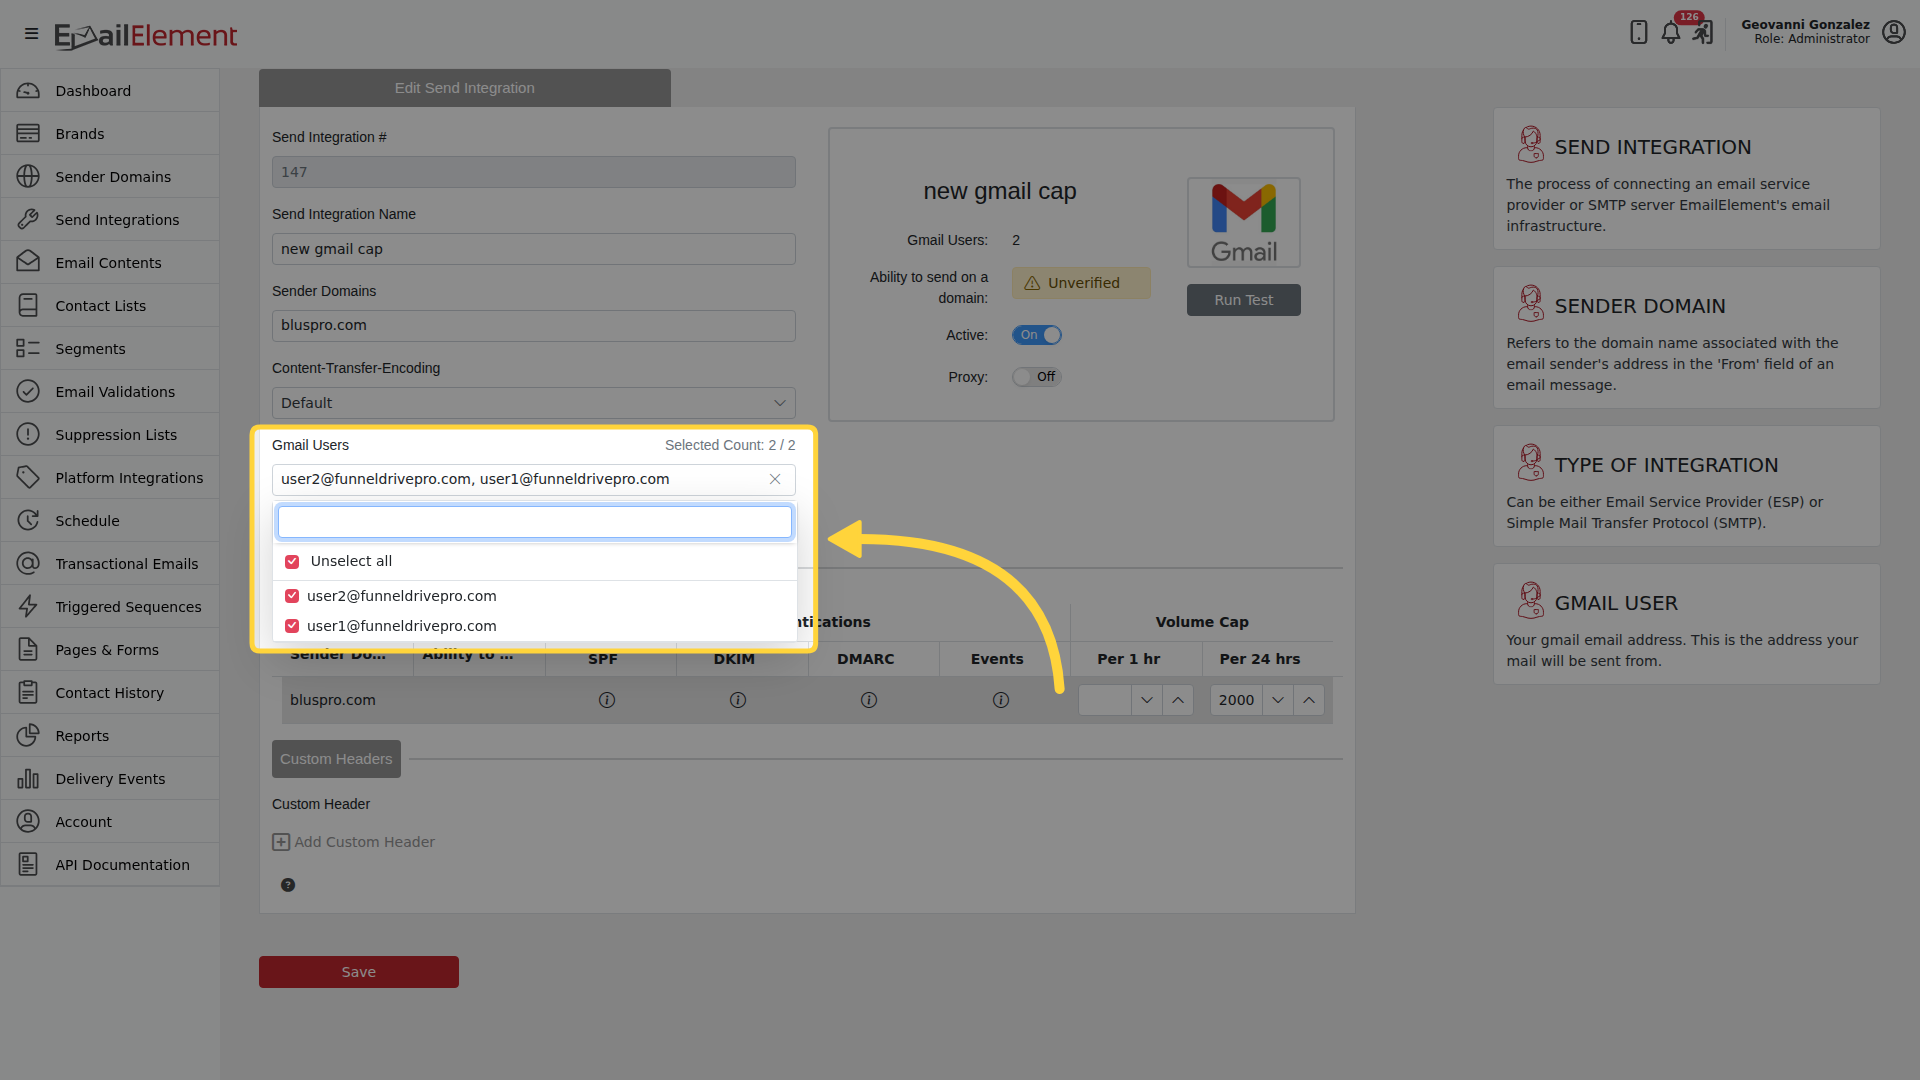
Task: Click the Segments sidebar icon
Action: 28,348
